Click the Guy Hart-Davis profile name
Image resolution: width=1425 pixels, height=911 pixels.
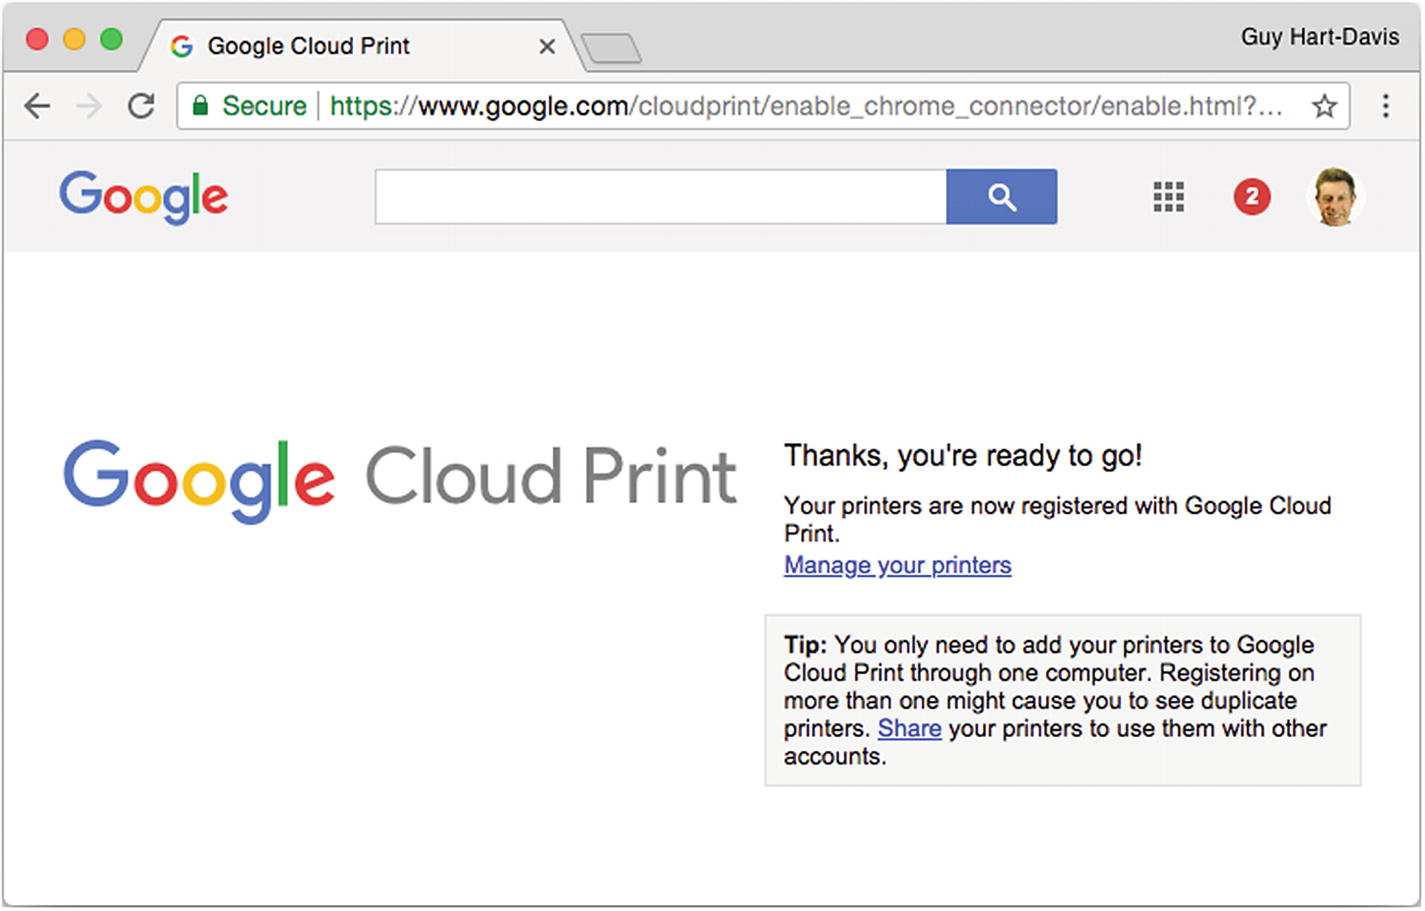1319,37
